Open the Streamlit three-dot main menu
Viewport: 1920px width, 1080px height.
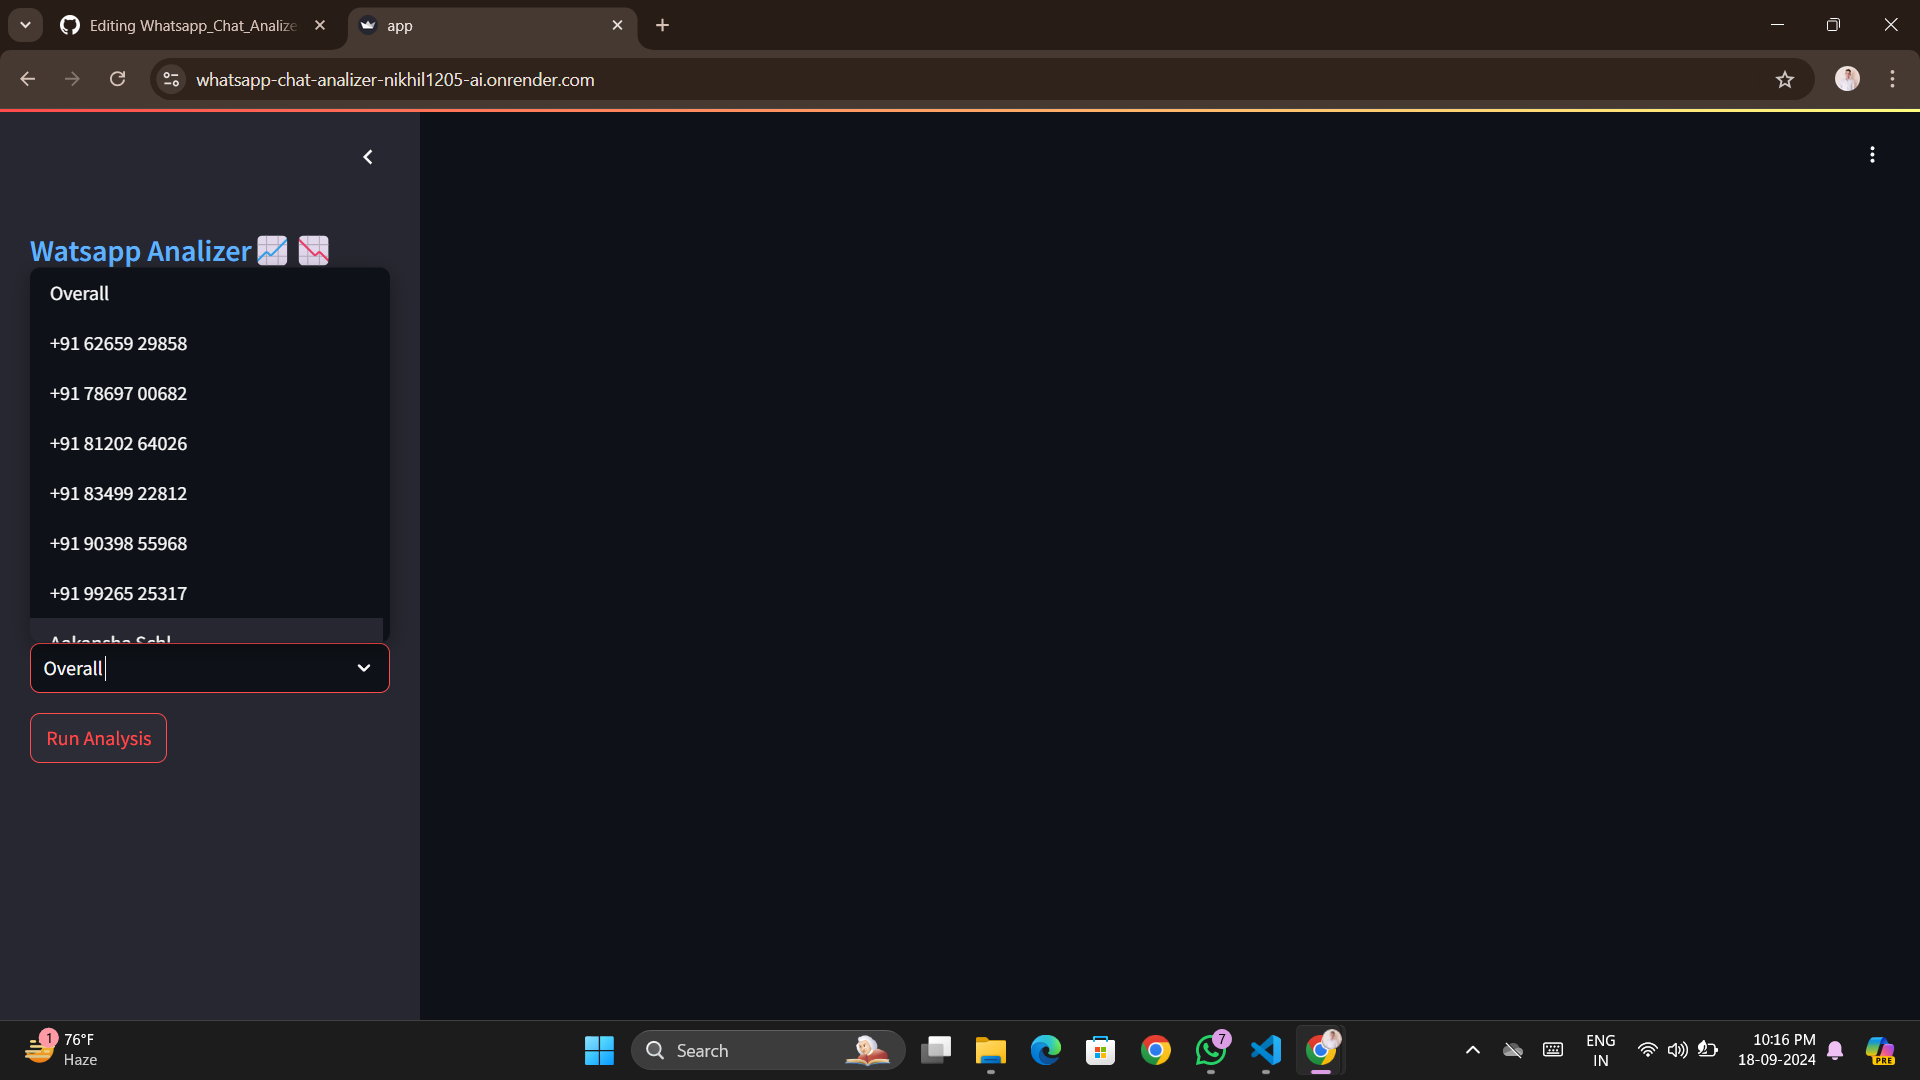(1872, 155)
